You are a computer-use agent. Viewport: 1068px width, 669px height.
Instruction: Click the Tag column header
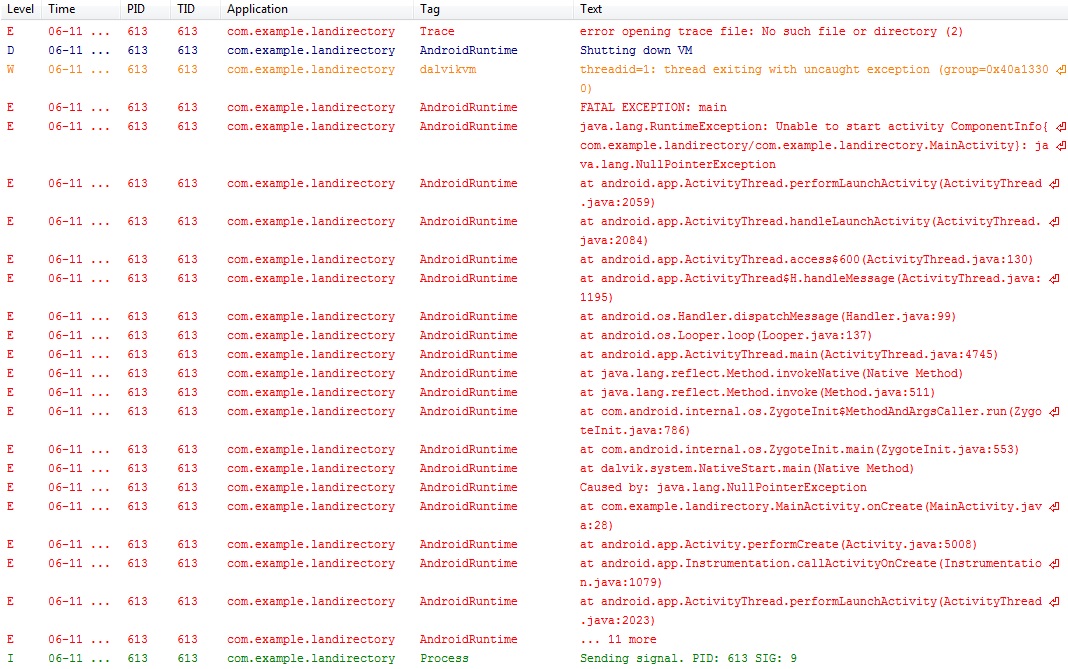(430, 9)
